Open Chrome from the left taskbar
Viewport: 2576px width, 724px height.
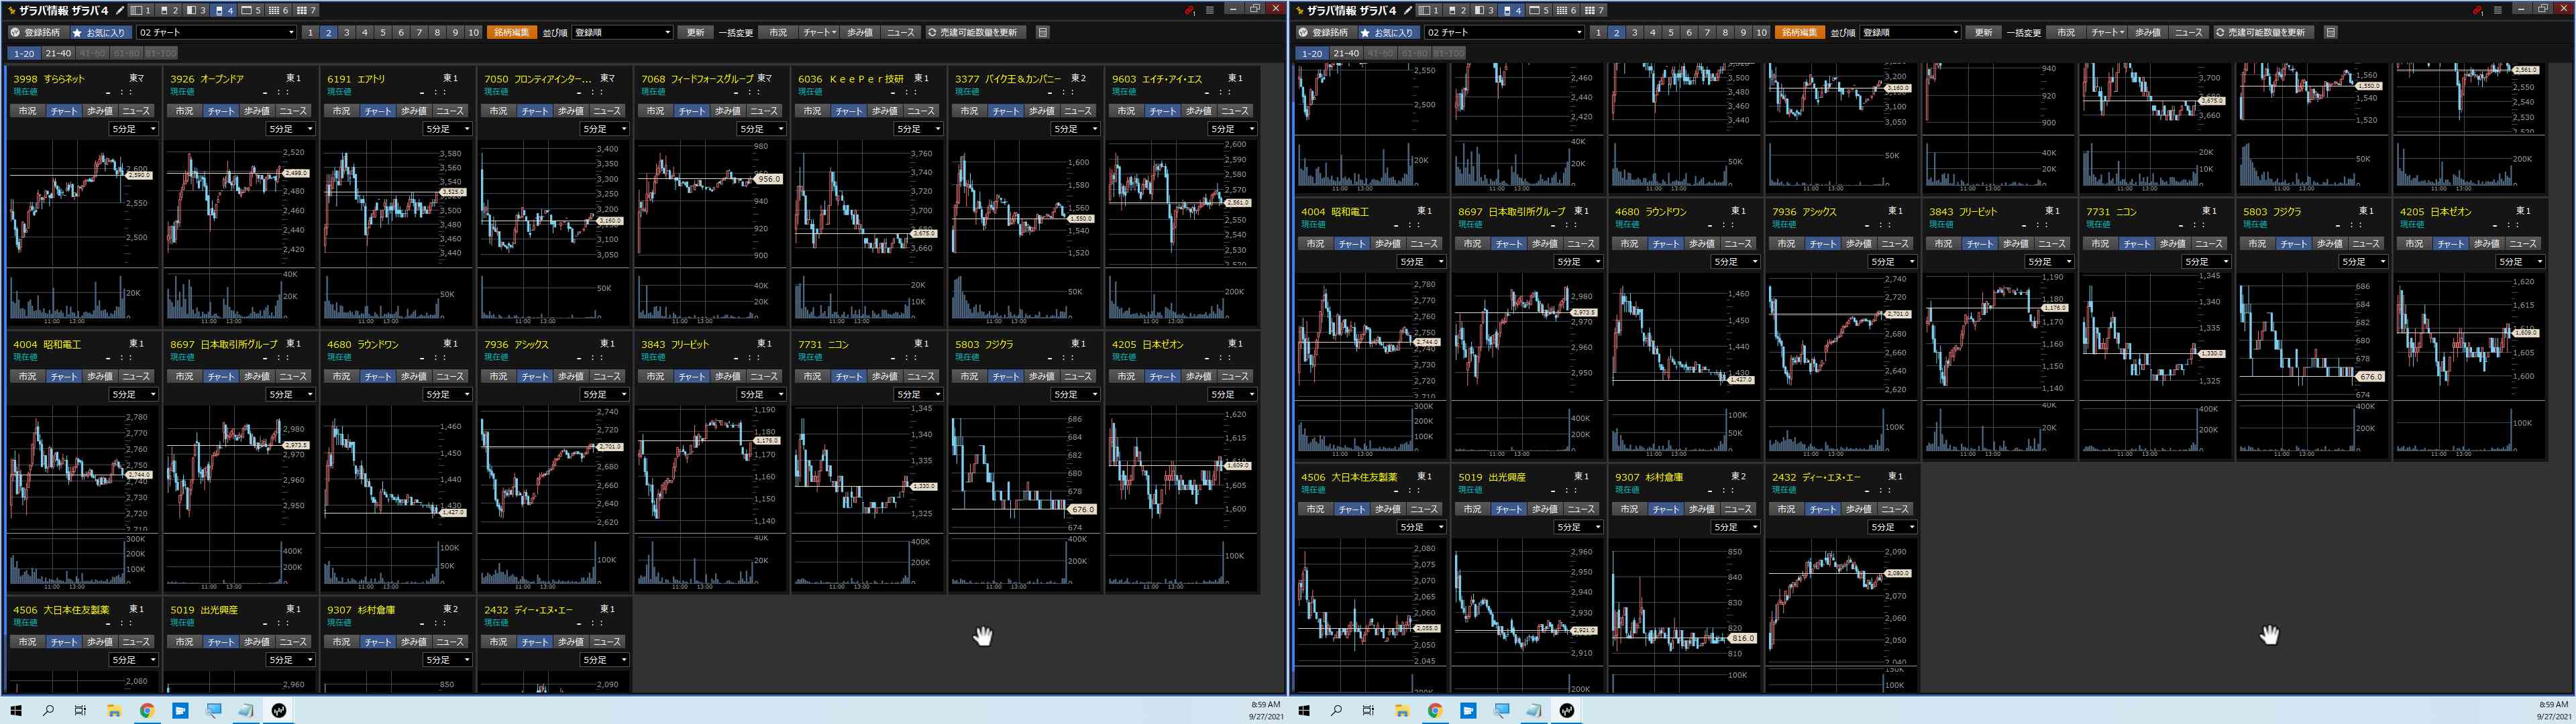click(146, 711)
